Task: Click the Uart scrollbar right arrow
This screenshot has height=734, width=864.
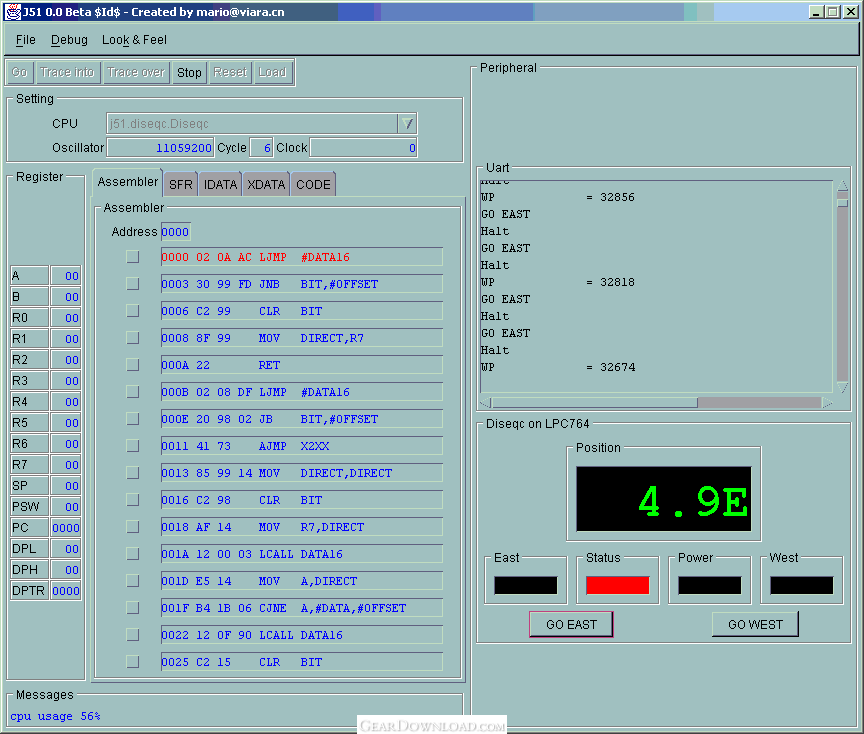Action: point(827,403)
